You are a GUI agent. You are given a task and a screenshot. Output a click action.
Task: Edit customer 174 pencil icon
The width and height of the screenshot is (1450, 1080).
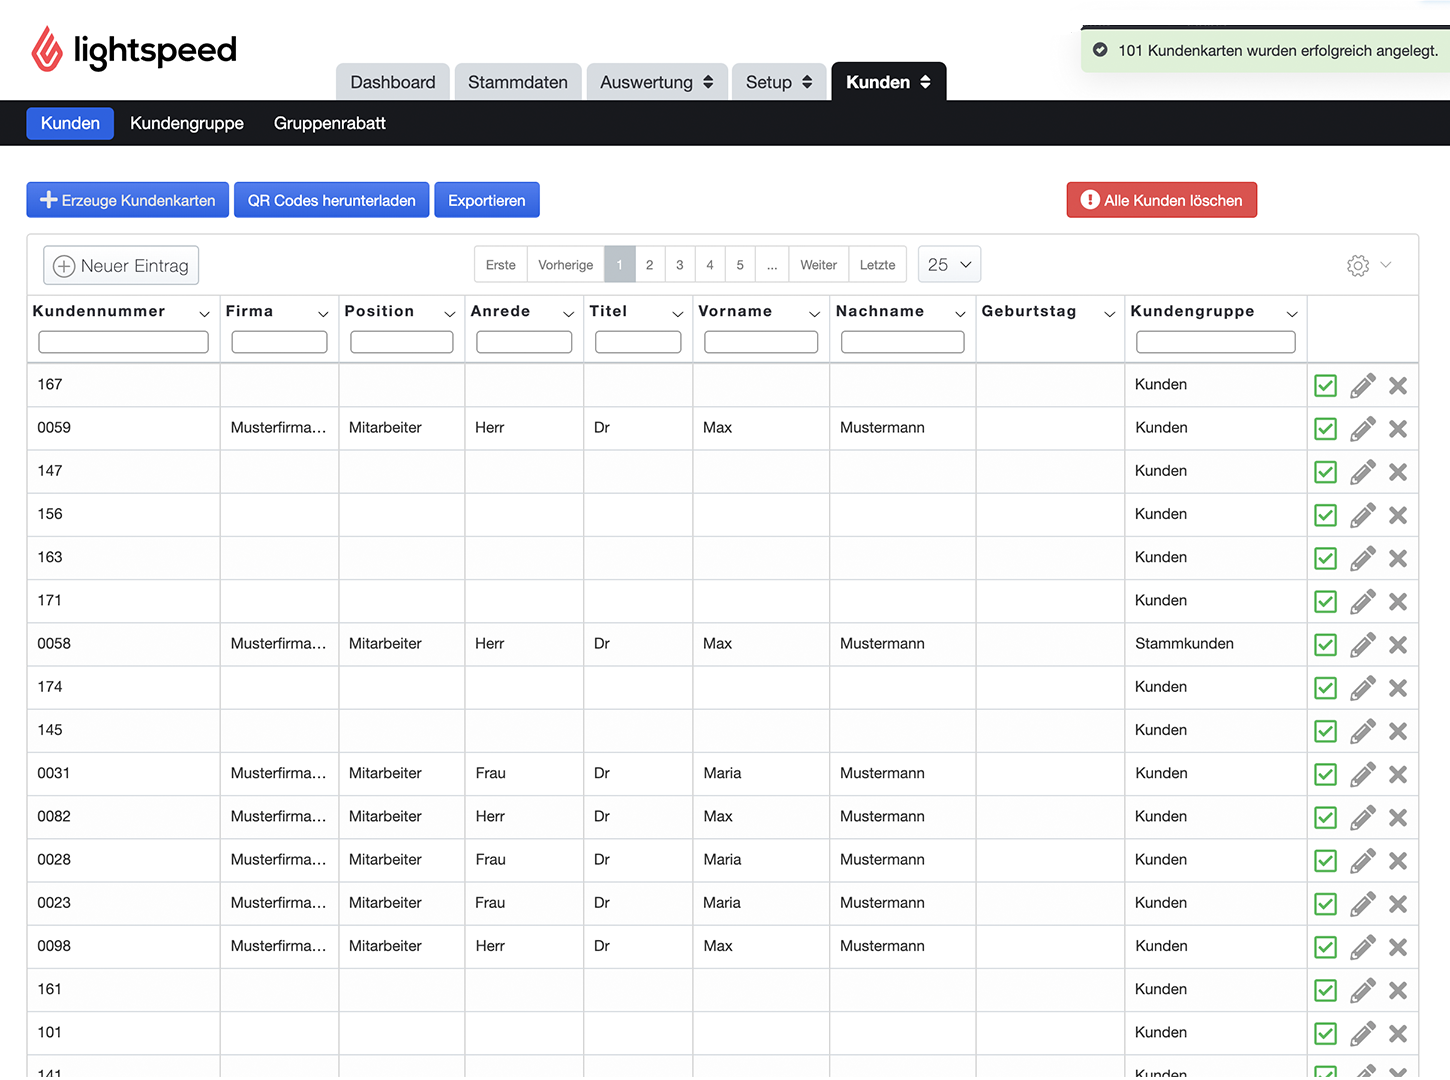(1362, 688)
